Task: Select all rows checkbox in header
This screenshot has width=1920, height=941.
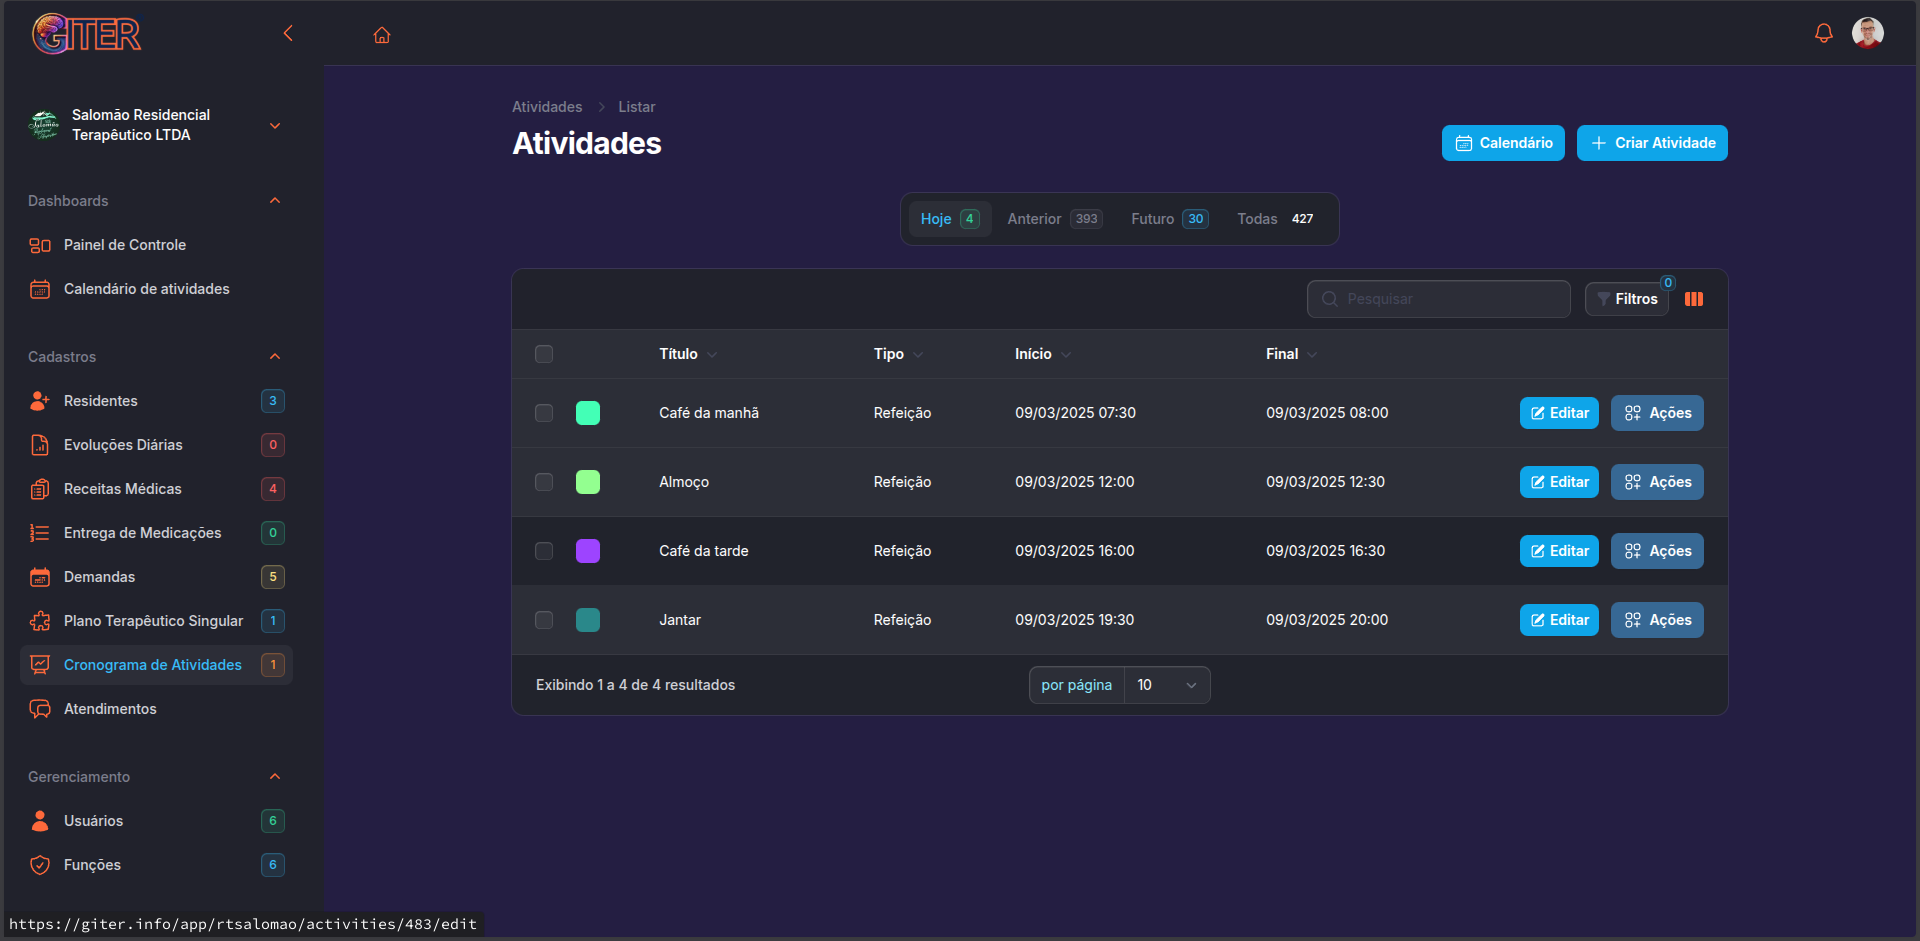Action: [x=544, y=354]
